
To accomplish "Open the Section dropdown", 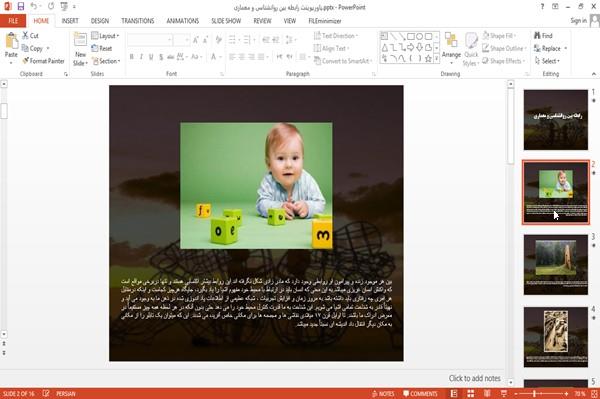I will coord(106,61).
